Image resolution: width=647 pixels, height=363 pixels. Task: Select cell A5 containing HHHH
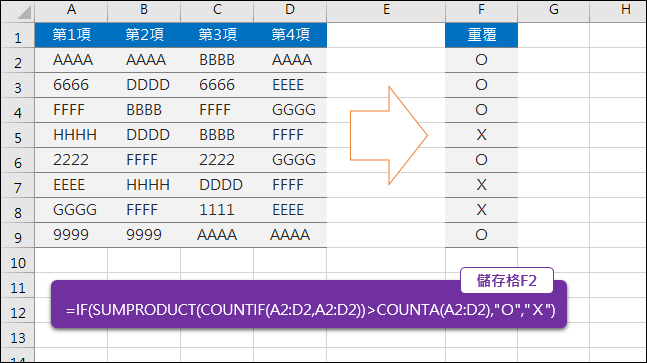point(71,135)
